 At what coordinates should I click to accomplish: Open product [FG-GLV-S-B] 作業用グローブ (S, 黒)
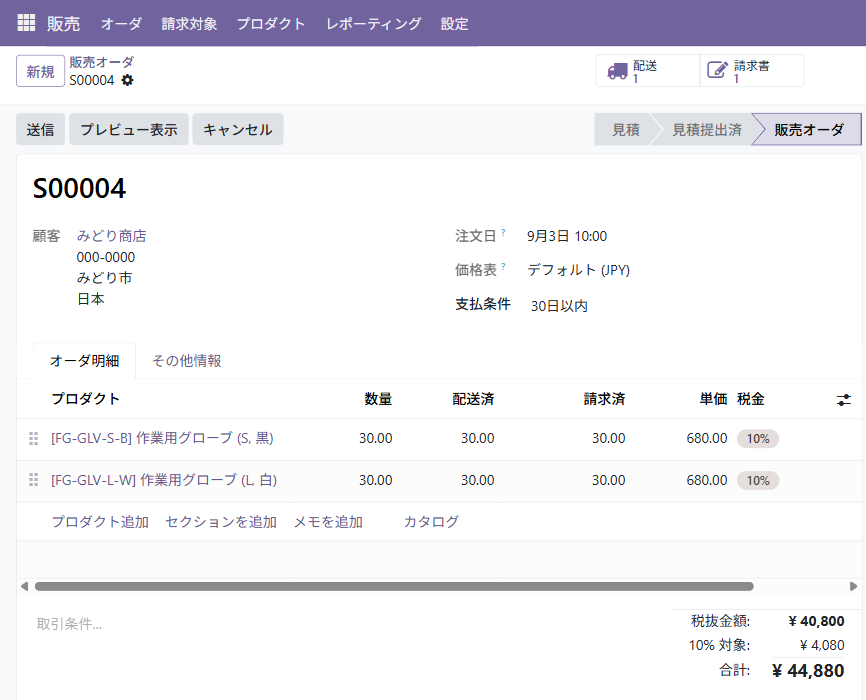pos(162,438)
